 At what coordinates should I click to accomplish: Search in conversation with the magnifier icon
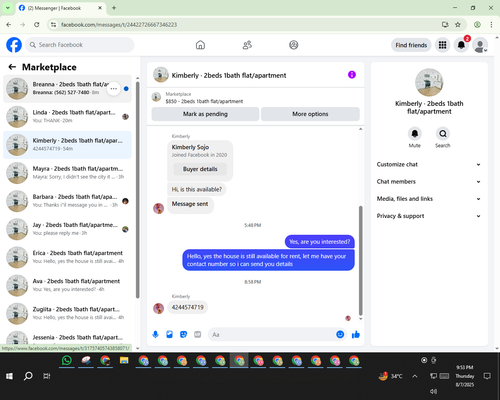coord(443,134)
